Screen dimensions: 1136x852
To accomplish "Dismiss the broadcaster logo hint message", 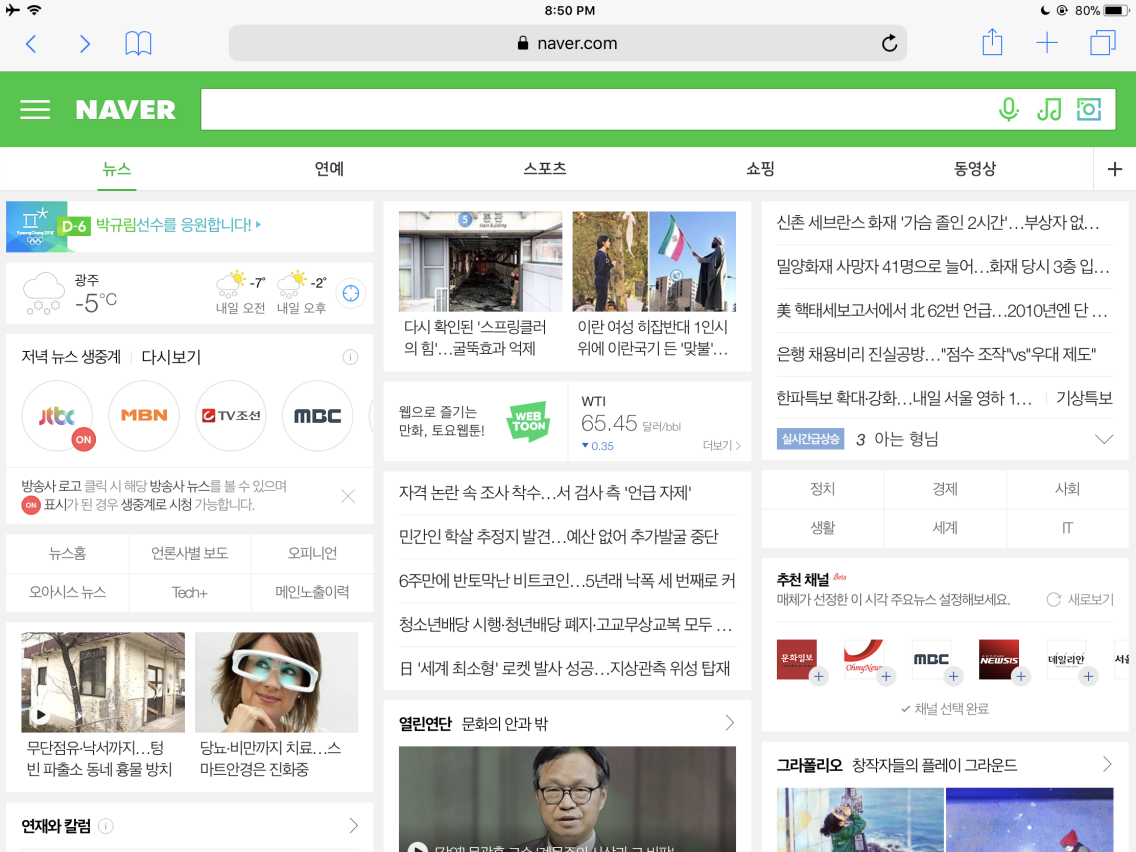I will coord(348,496).
